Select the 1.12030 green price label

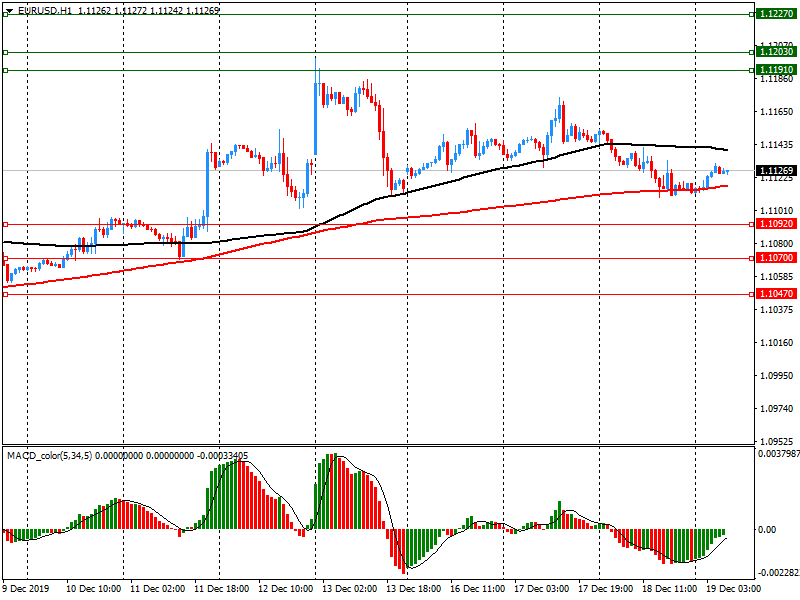pos(777,52)
